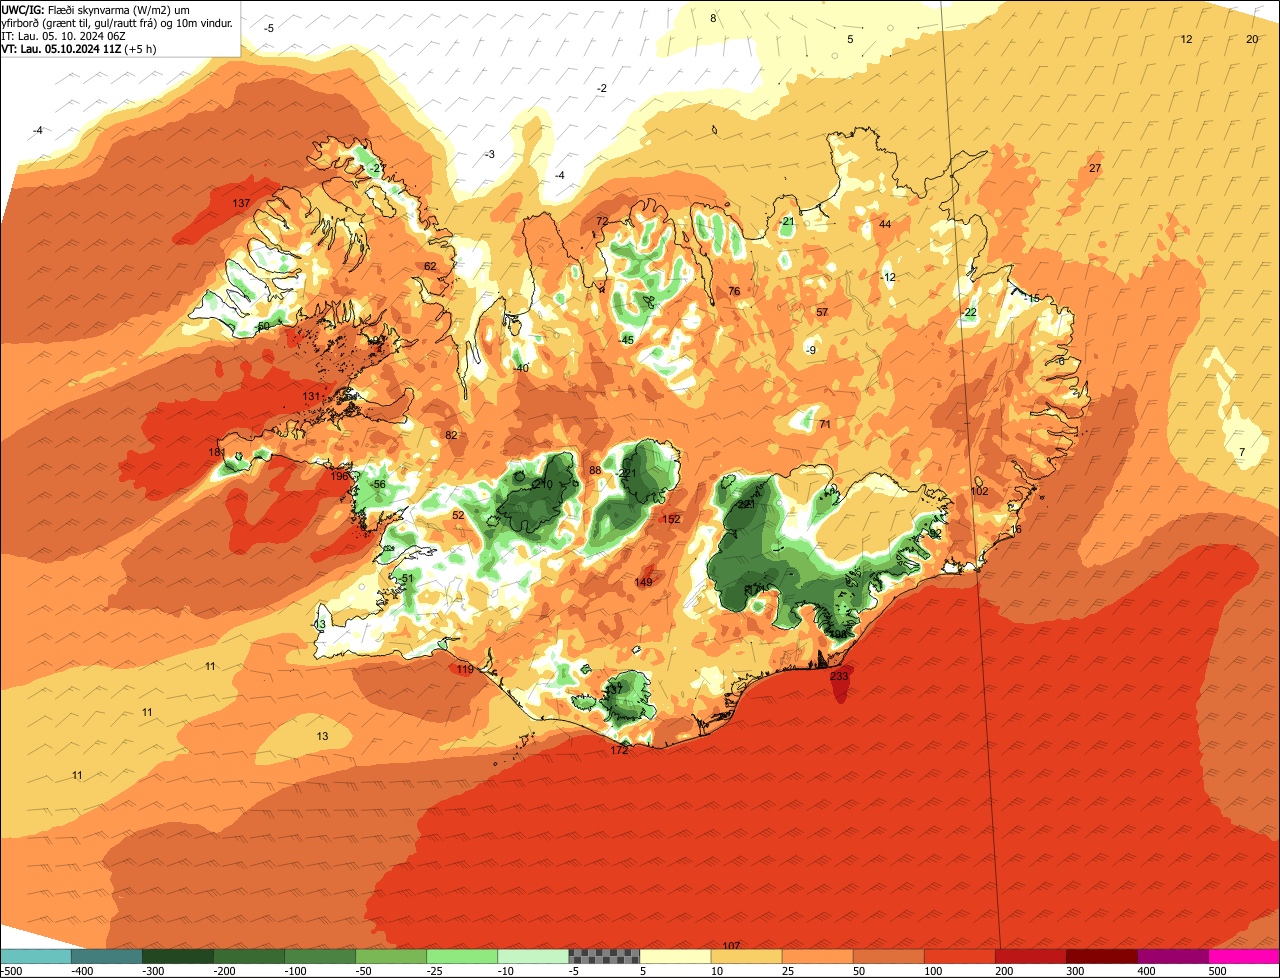
Task: Click the magenta 500 legend swatch
Action: pos(1243,956)
